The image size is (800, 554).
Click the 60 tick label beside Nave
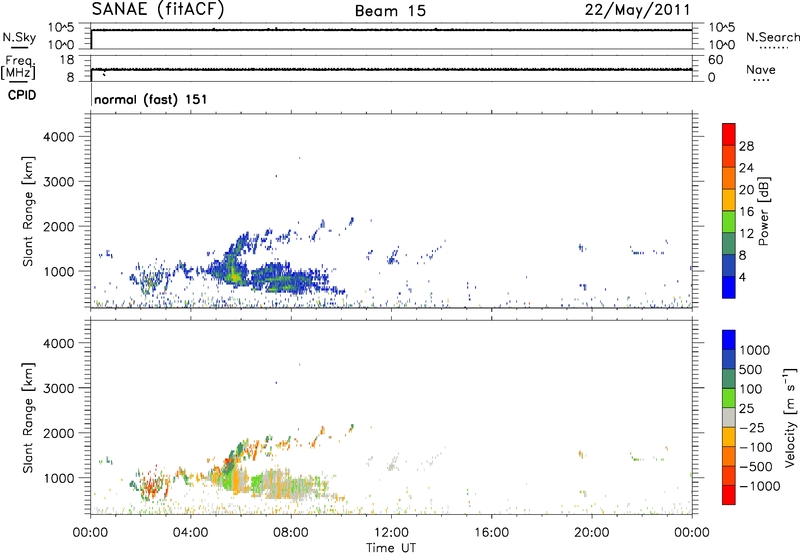point(715,60)
